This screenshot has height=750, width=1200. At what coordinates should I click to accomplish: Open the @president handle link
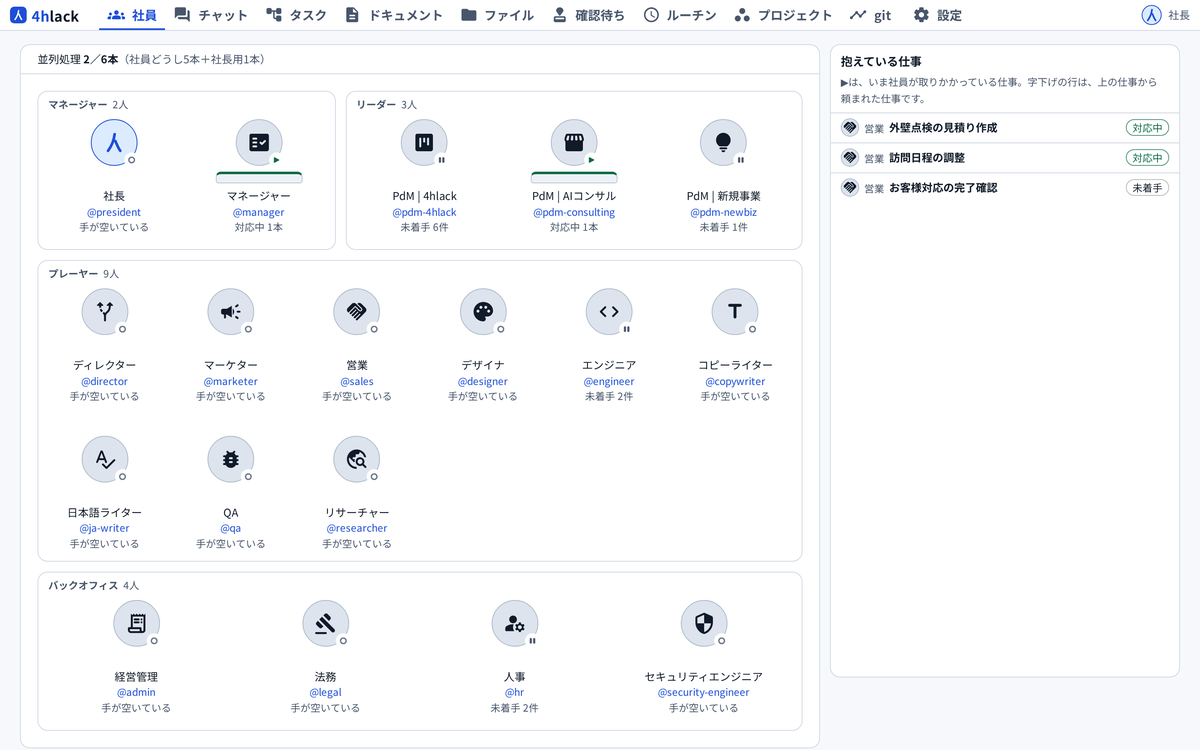(x=114, y=212)
